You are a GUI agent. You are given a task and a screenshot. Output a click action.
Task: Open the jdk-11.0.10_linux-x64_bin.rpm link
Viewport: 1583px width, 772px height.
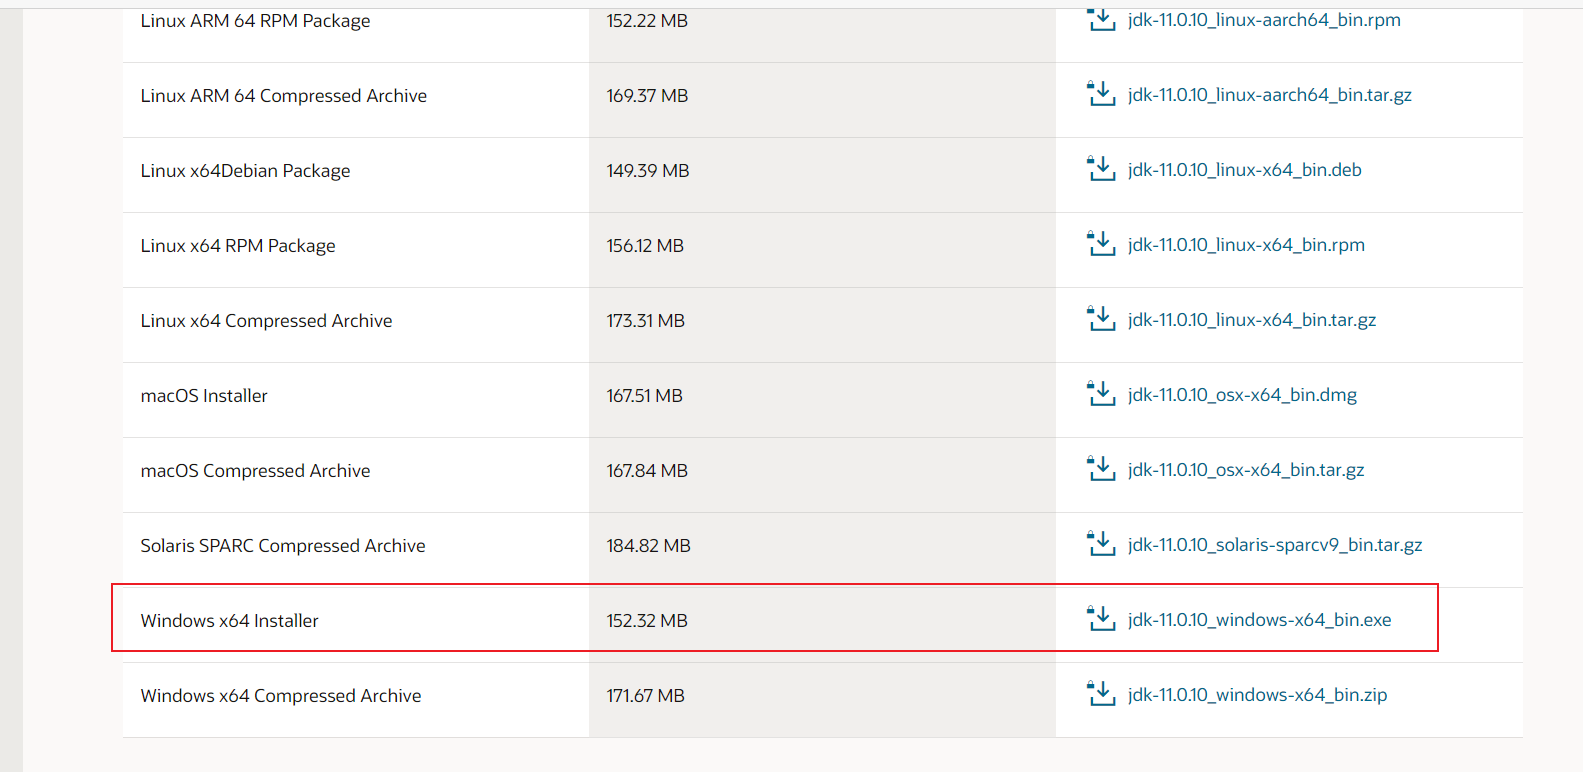click(x=1246, y=245)
